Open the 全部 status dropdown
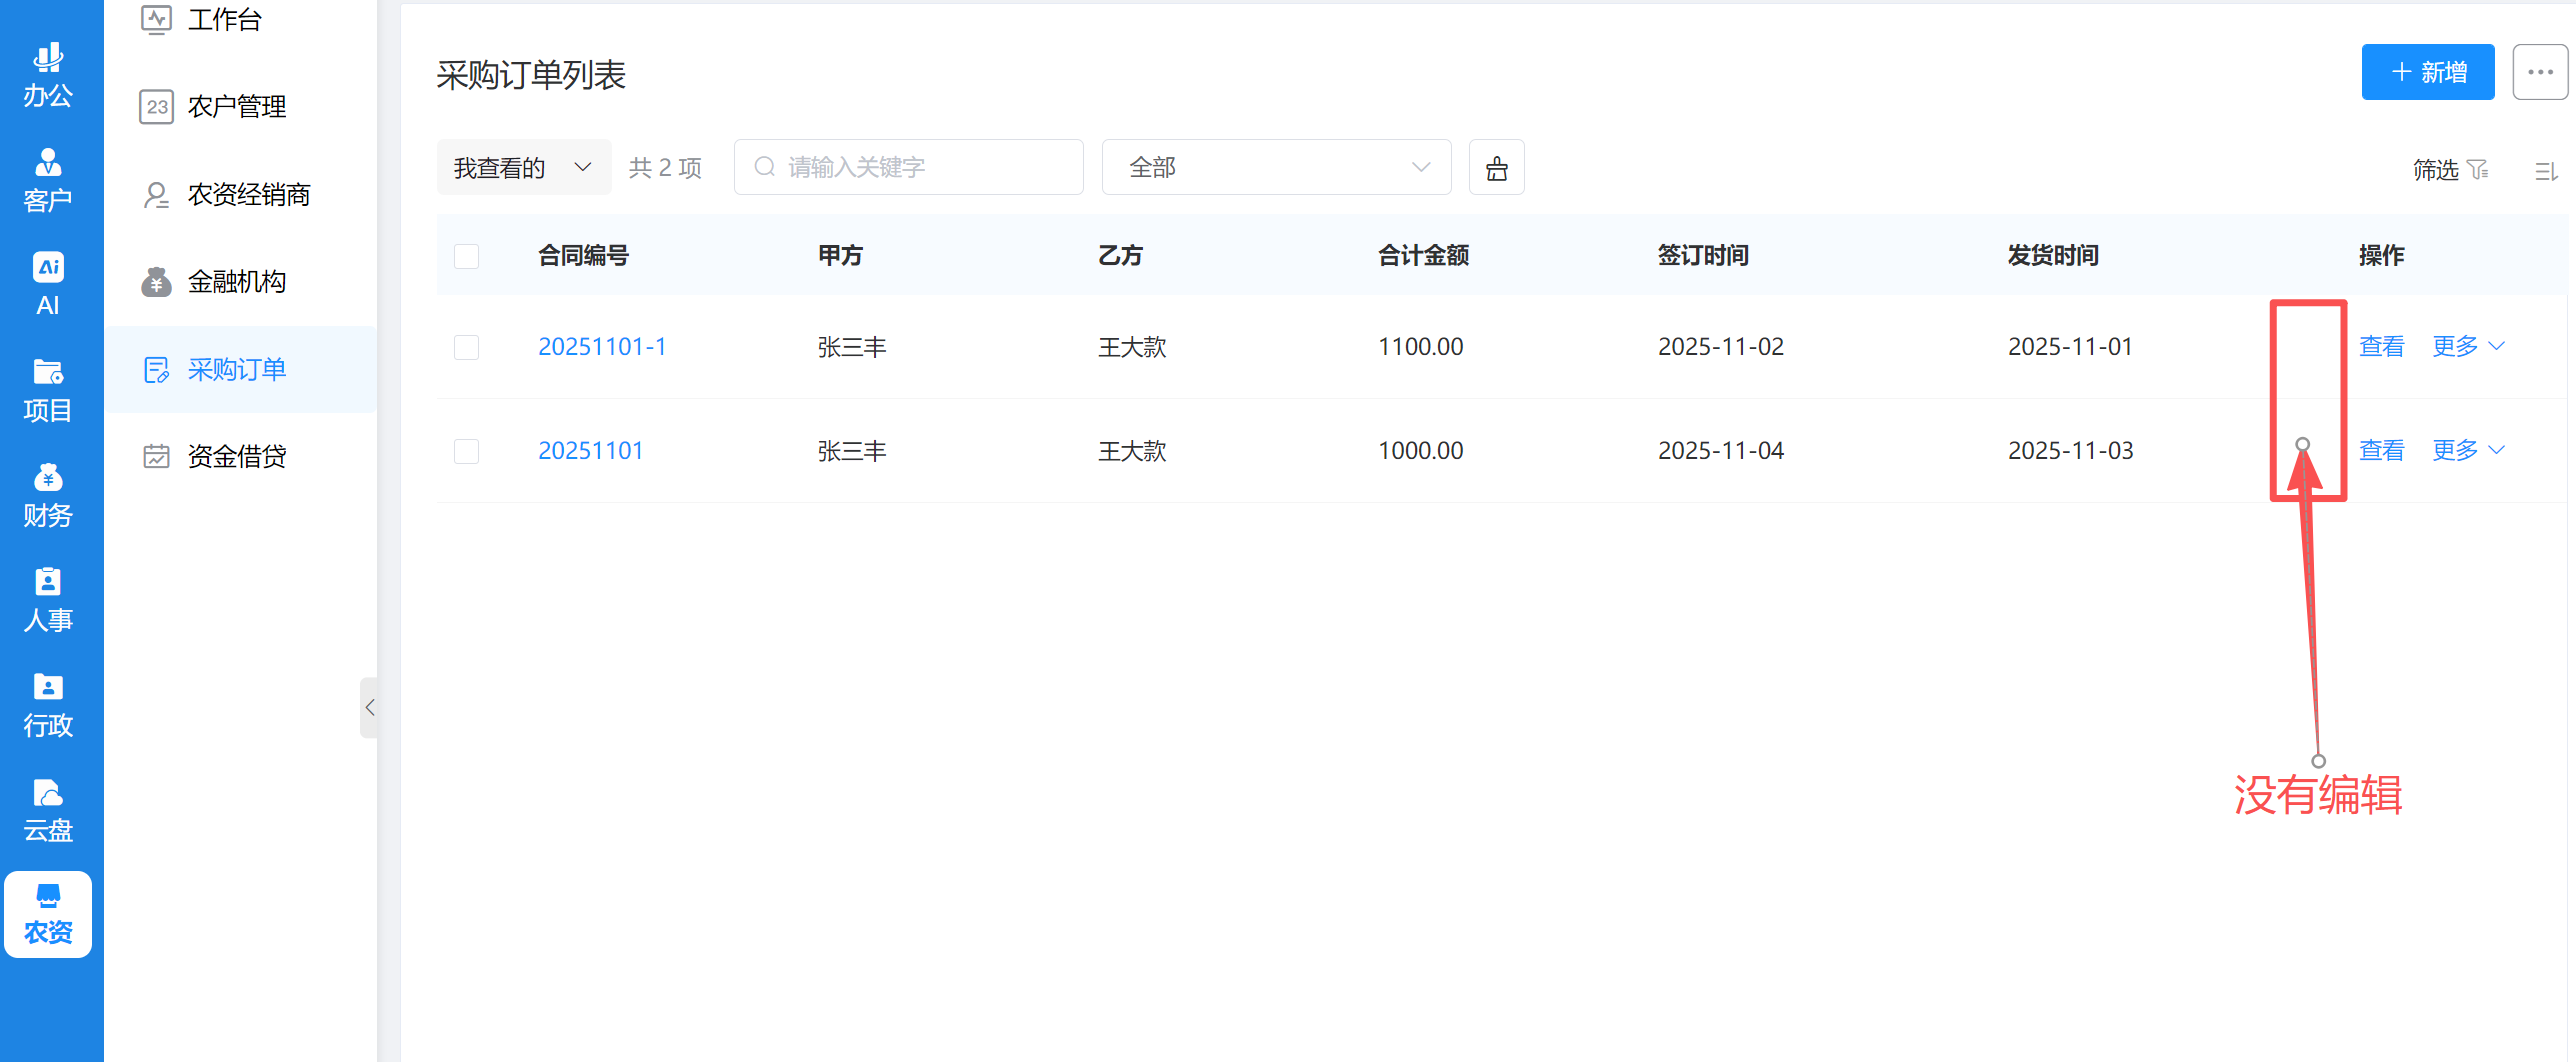This screenshot has width=2576, height=1062. pyautogui.click(x=1276, y=168)
